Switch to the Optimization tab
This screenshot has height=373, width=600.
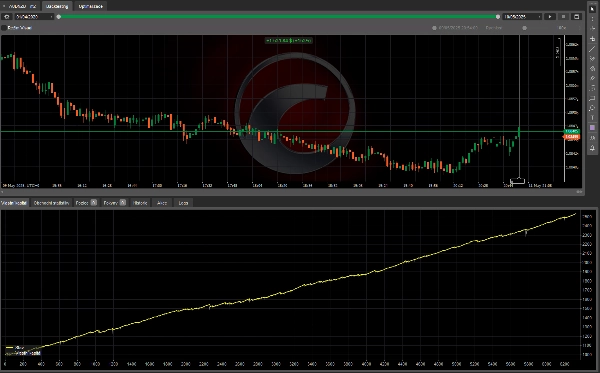[x=91, y=7]
